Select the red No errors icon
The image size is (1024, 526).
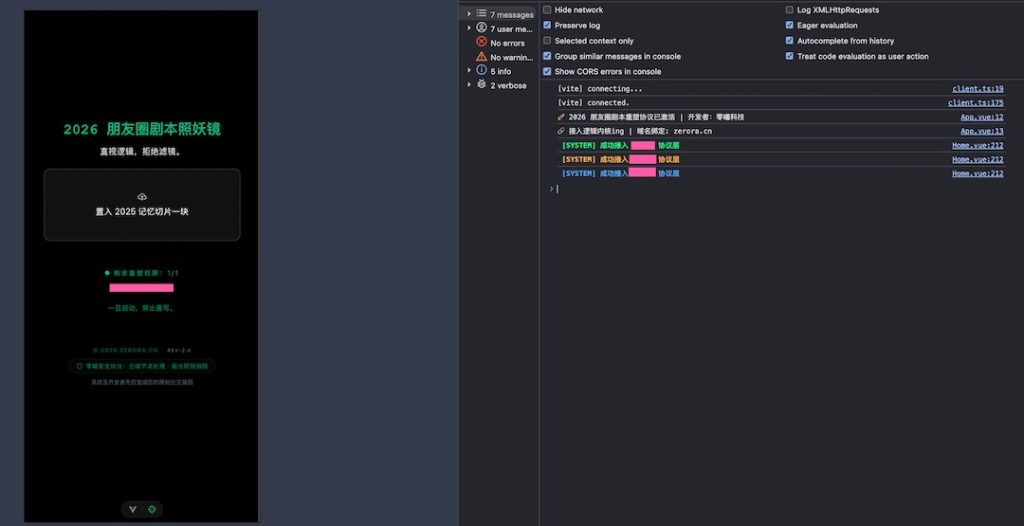[481, 43]
